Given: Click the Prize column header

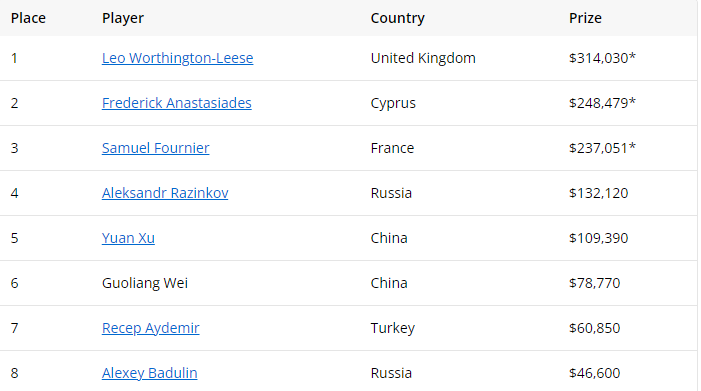Looking at the screenshot, I should 585,18.
